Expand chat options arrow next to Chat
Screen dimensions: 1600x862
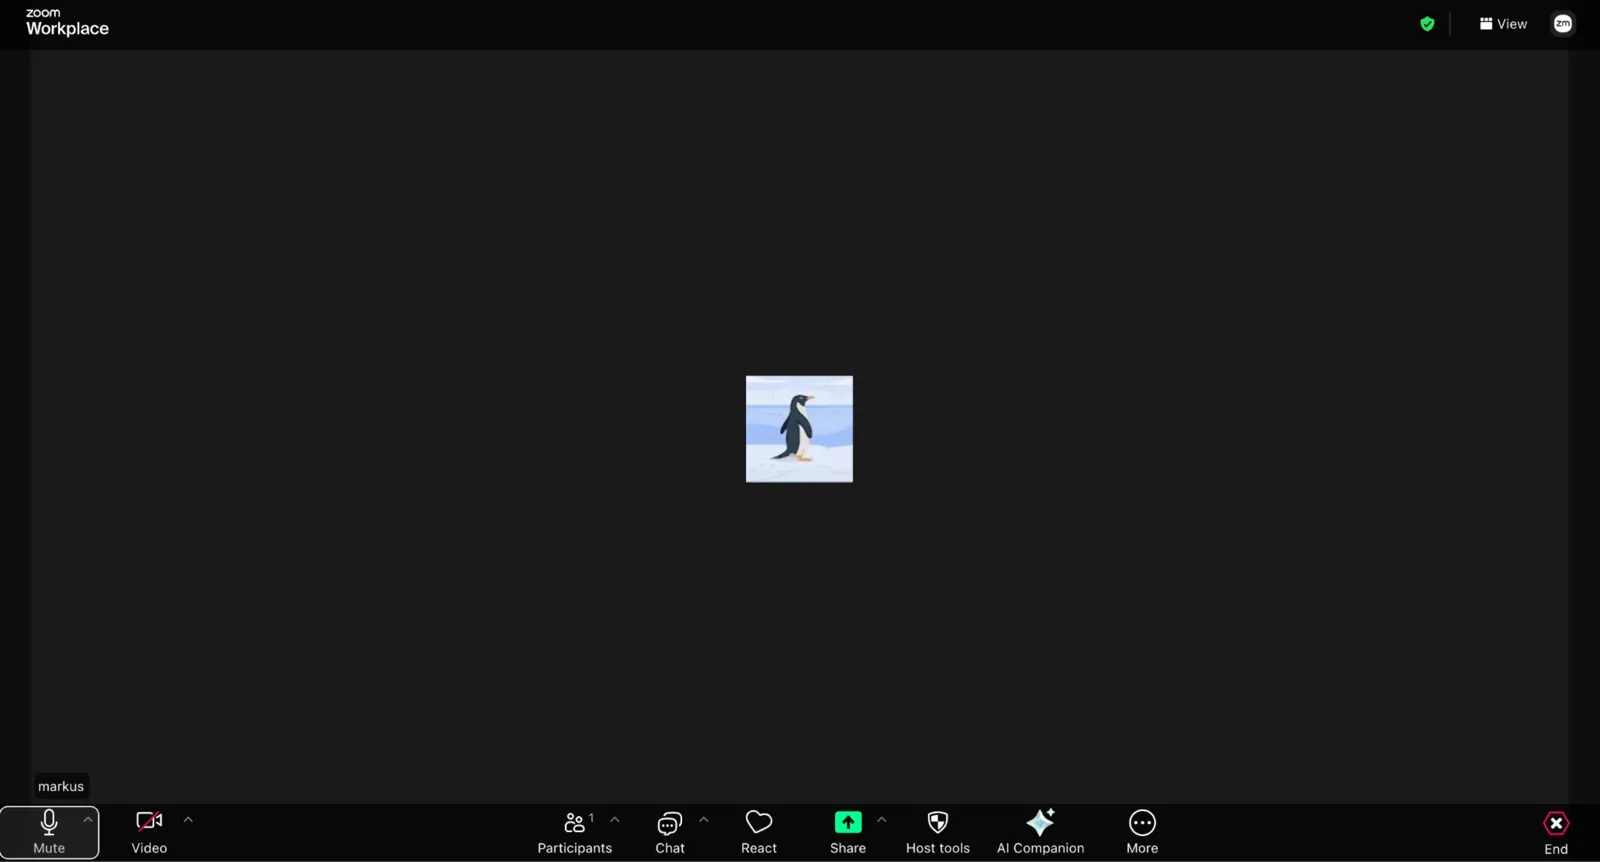[x=704, y=820]
